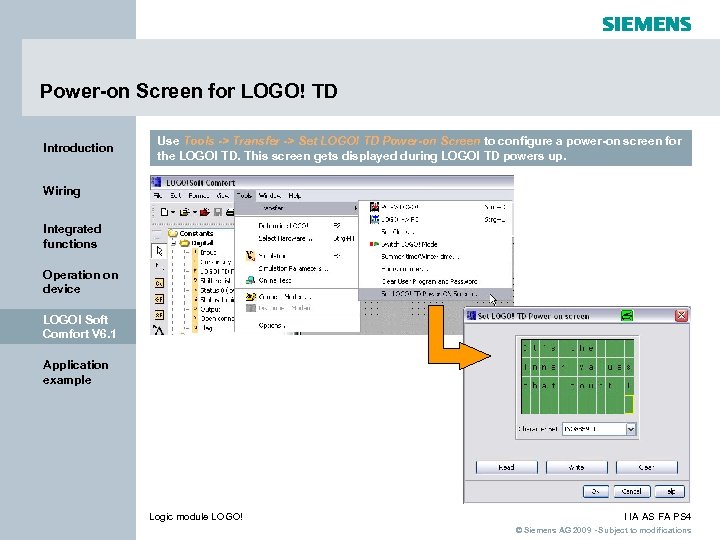This screenshot has height=540, width=720.
Task: Click the PC to LOGO! transfer icon
Action: [x=375, y=207]
